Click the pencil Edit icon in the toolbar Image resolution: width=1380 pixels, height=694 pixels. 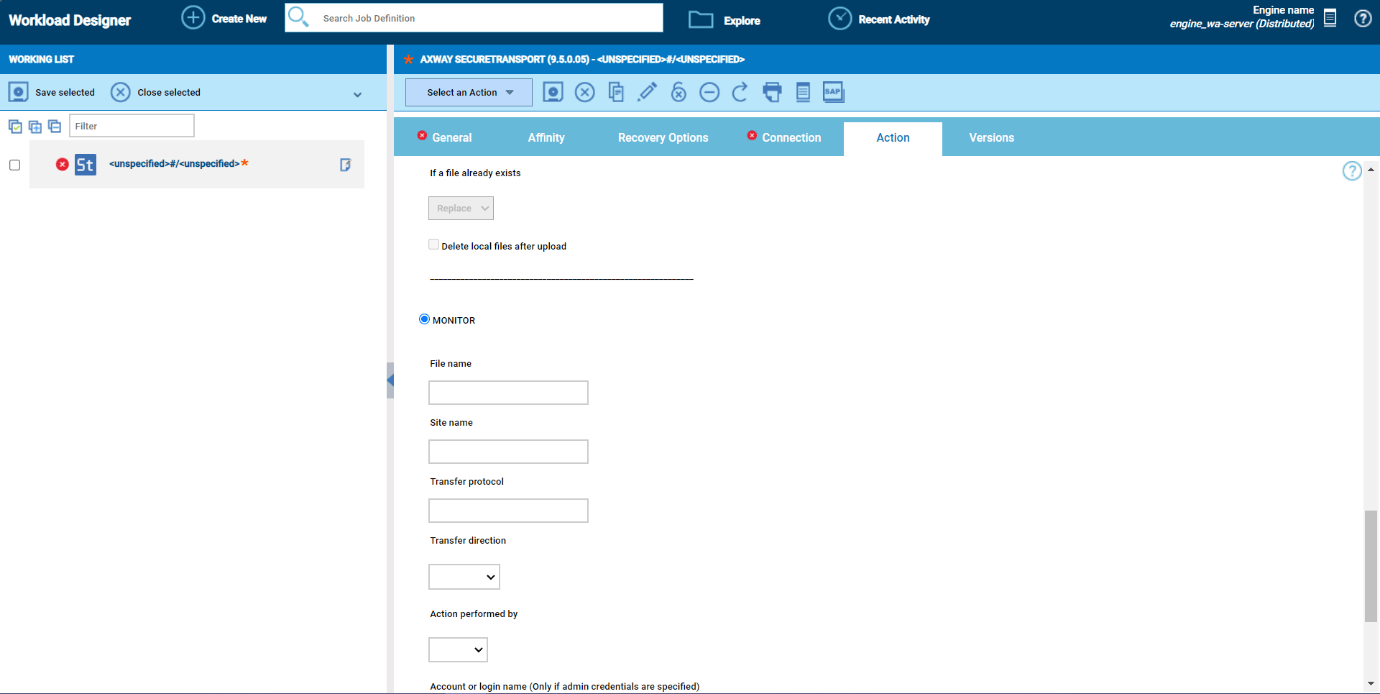pyautogui.click(x=647, y=91)
